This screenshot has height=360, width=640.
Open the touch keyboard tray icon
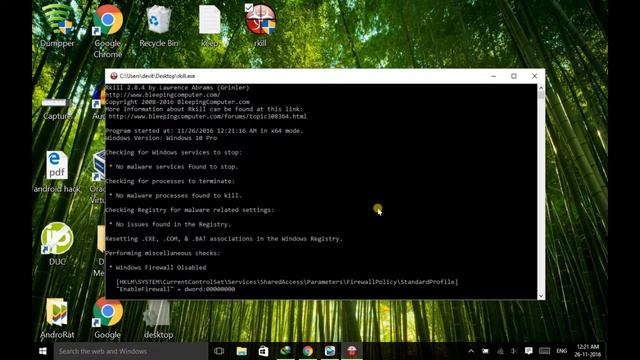(544, 351)
